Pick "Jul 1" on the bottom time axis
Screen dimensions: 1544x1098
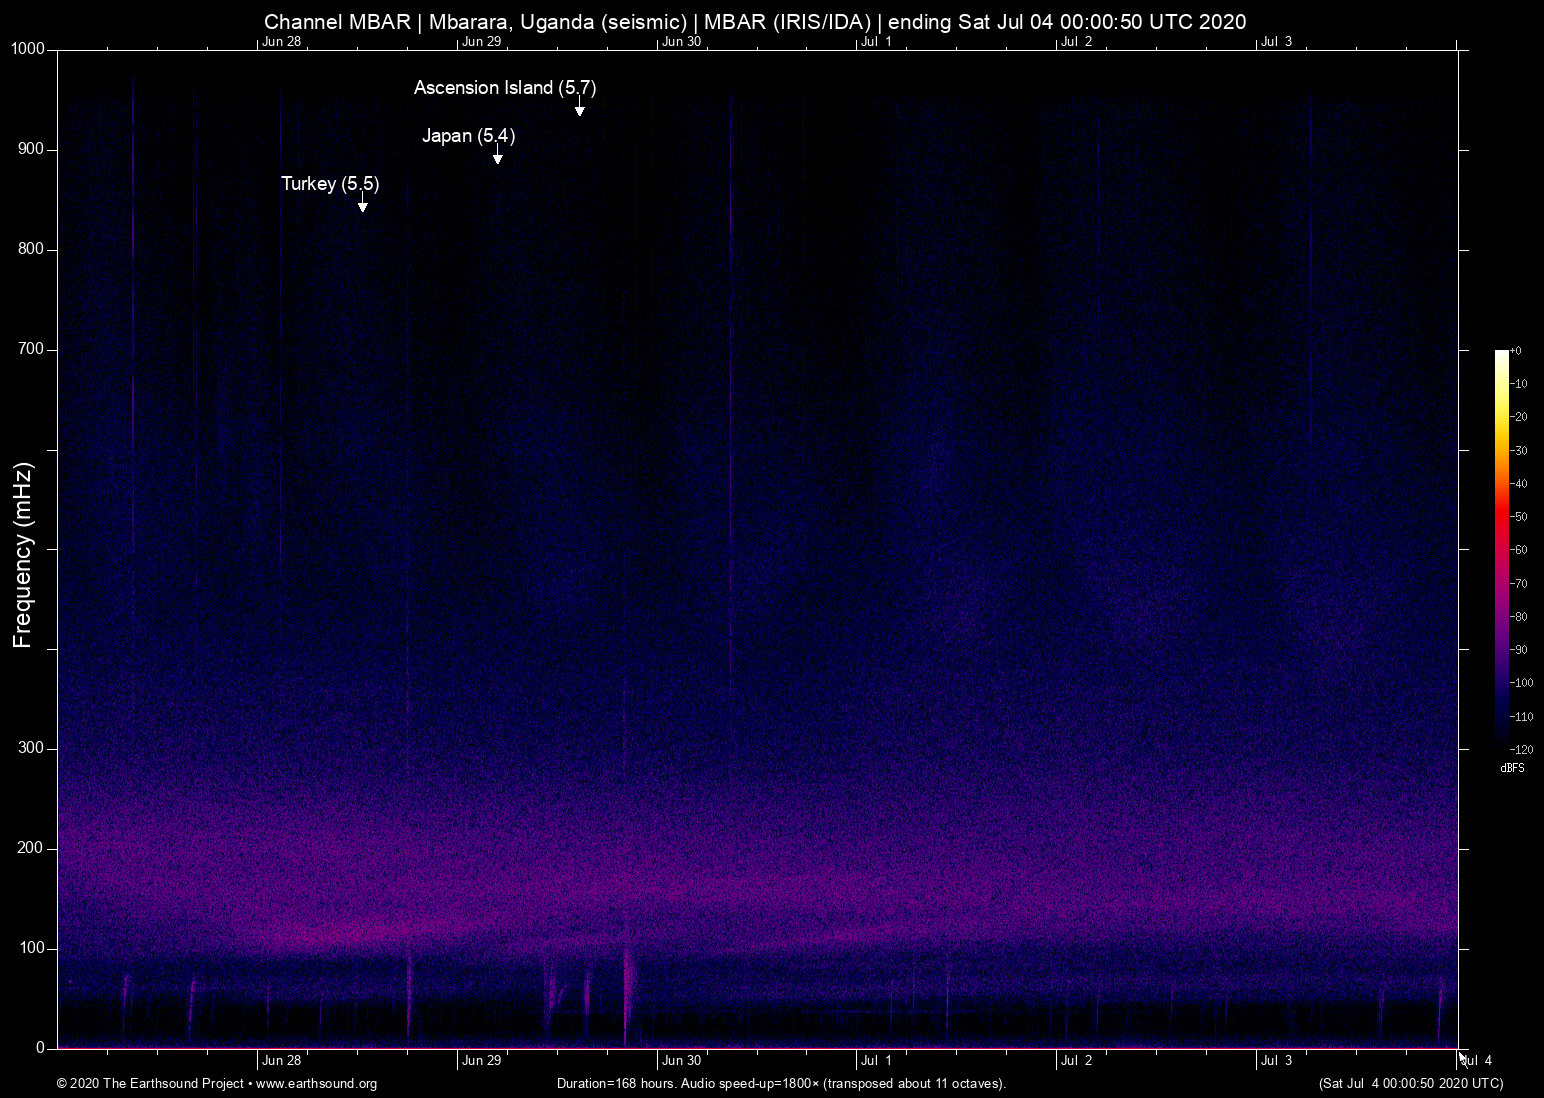(876, 1061)
